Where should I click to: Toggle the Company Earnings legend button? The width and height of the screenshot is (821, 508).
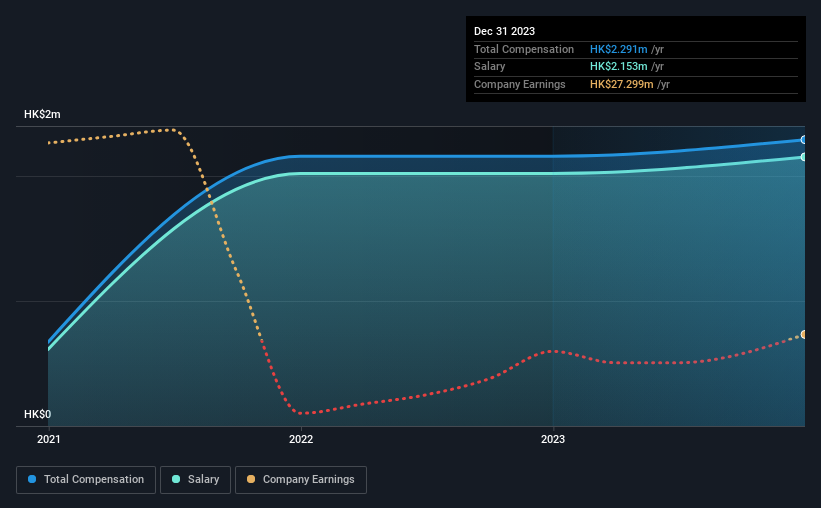(x=301, y=480)
